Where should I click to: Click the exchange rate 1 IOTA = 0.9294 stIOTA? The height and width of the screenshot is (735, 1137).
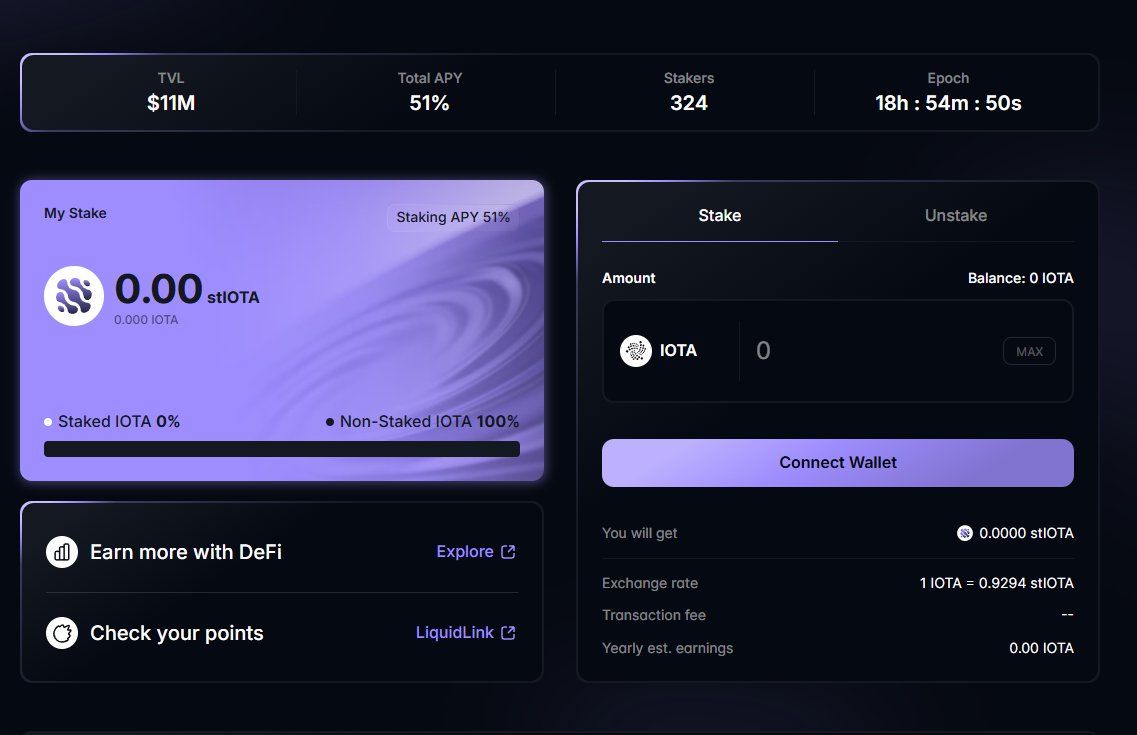[996, 583]
